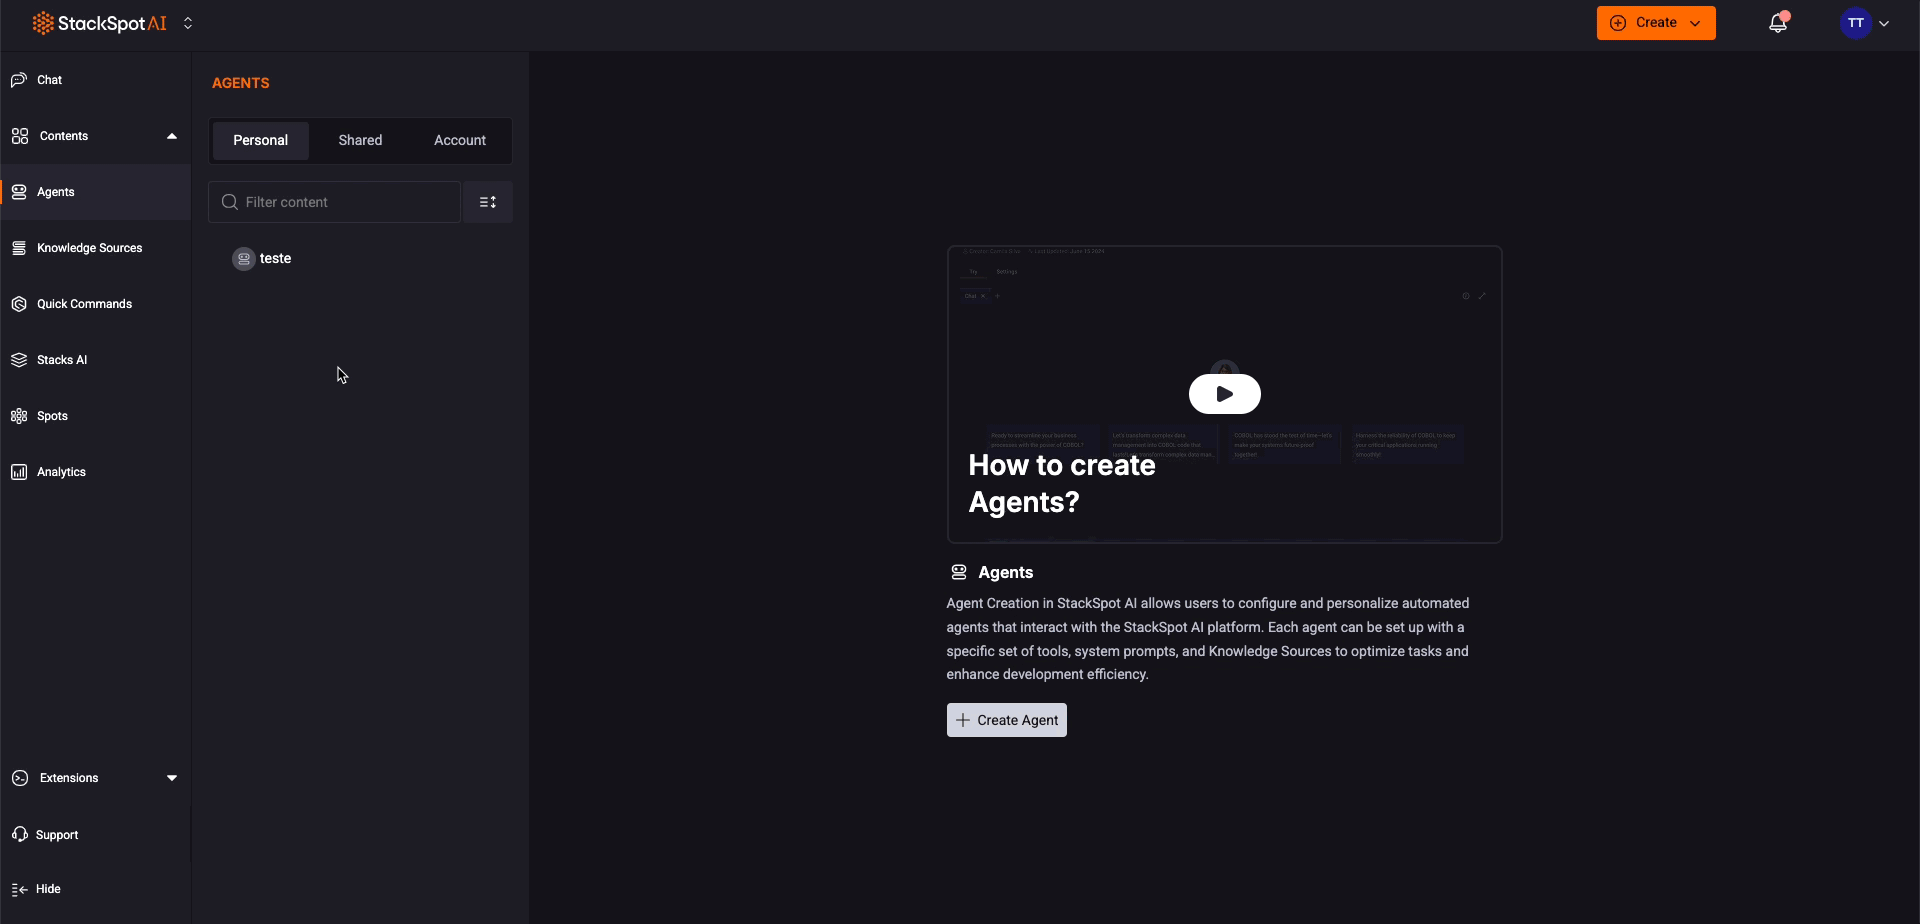Open Support from the sidebar
The image size is (1920, 924).
pos(56,835)
